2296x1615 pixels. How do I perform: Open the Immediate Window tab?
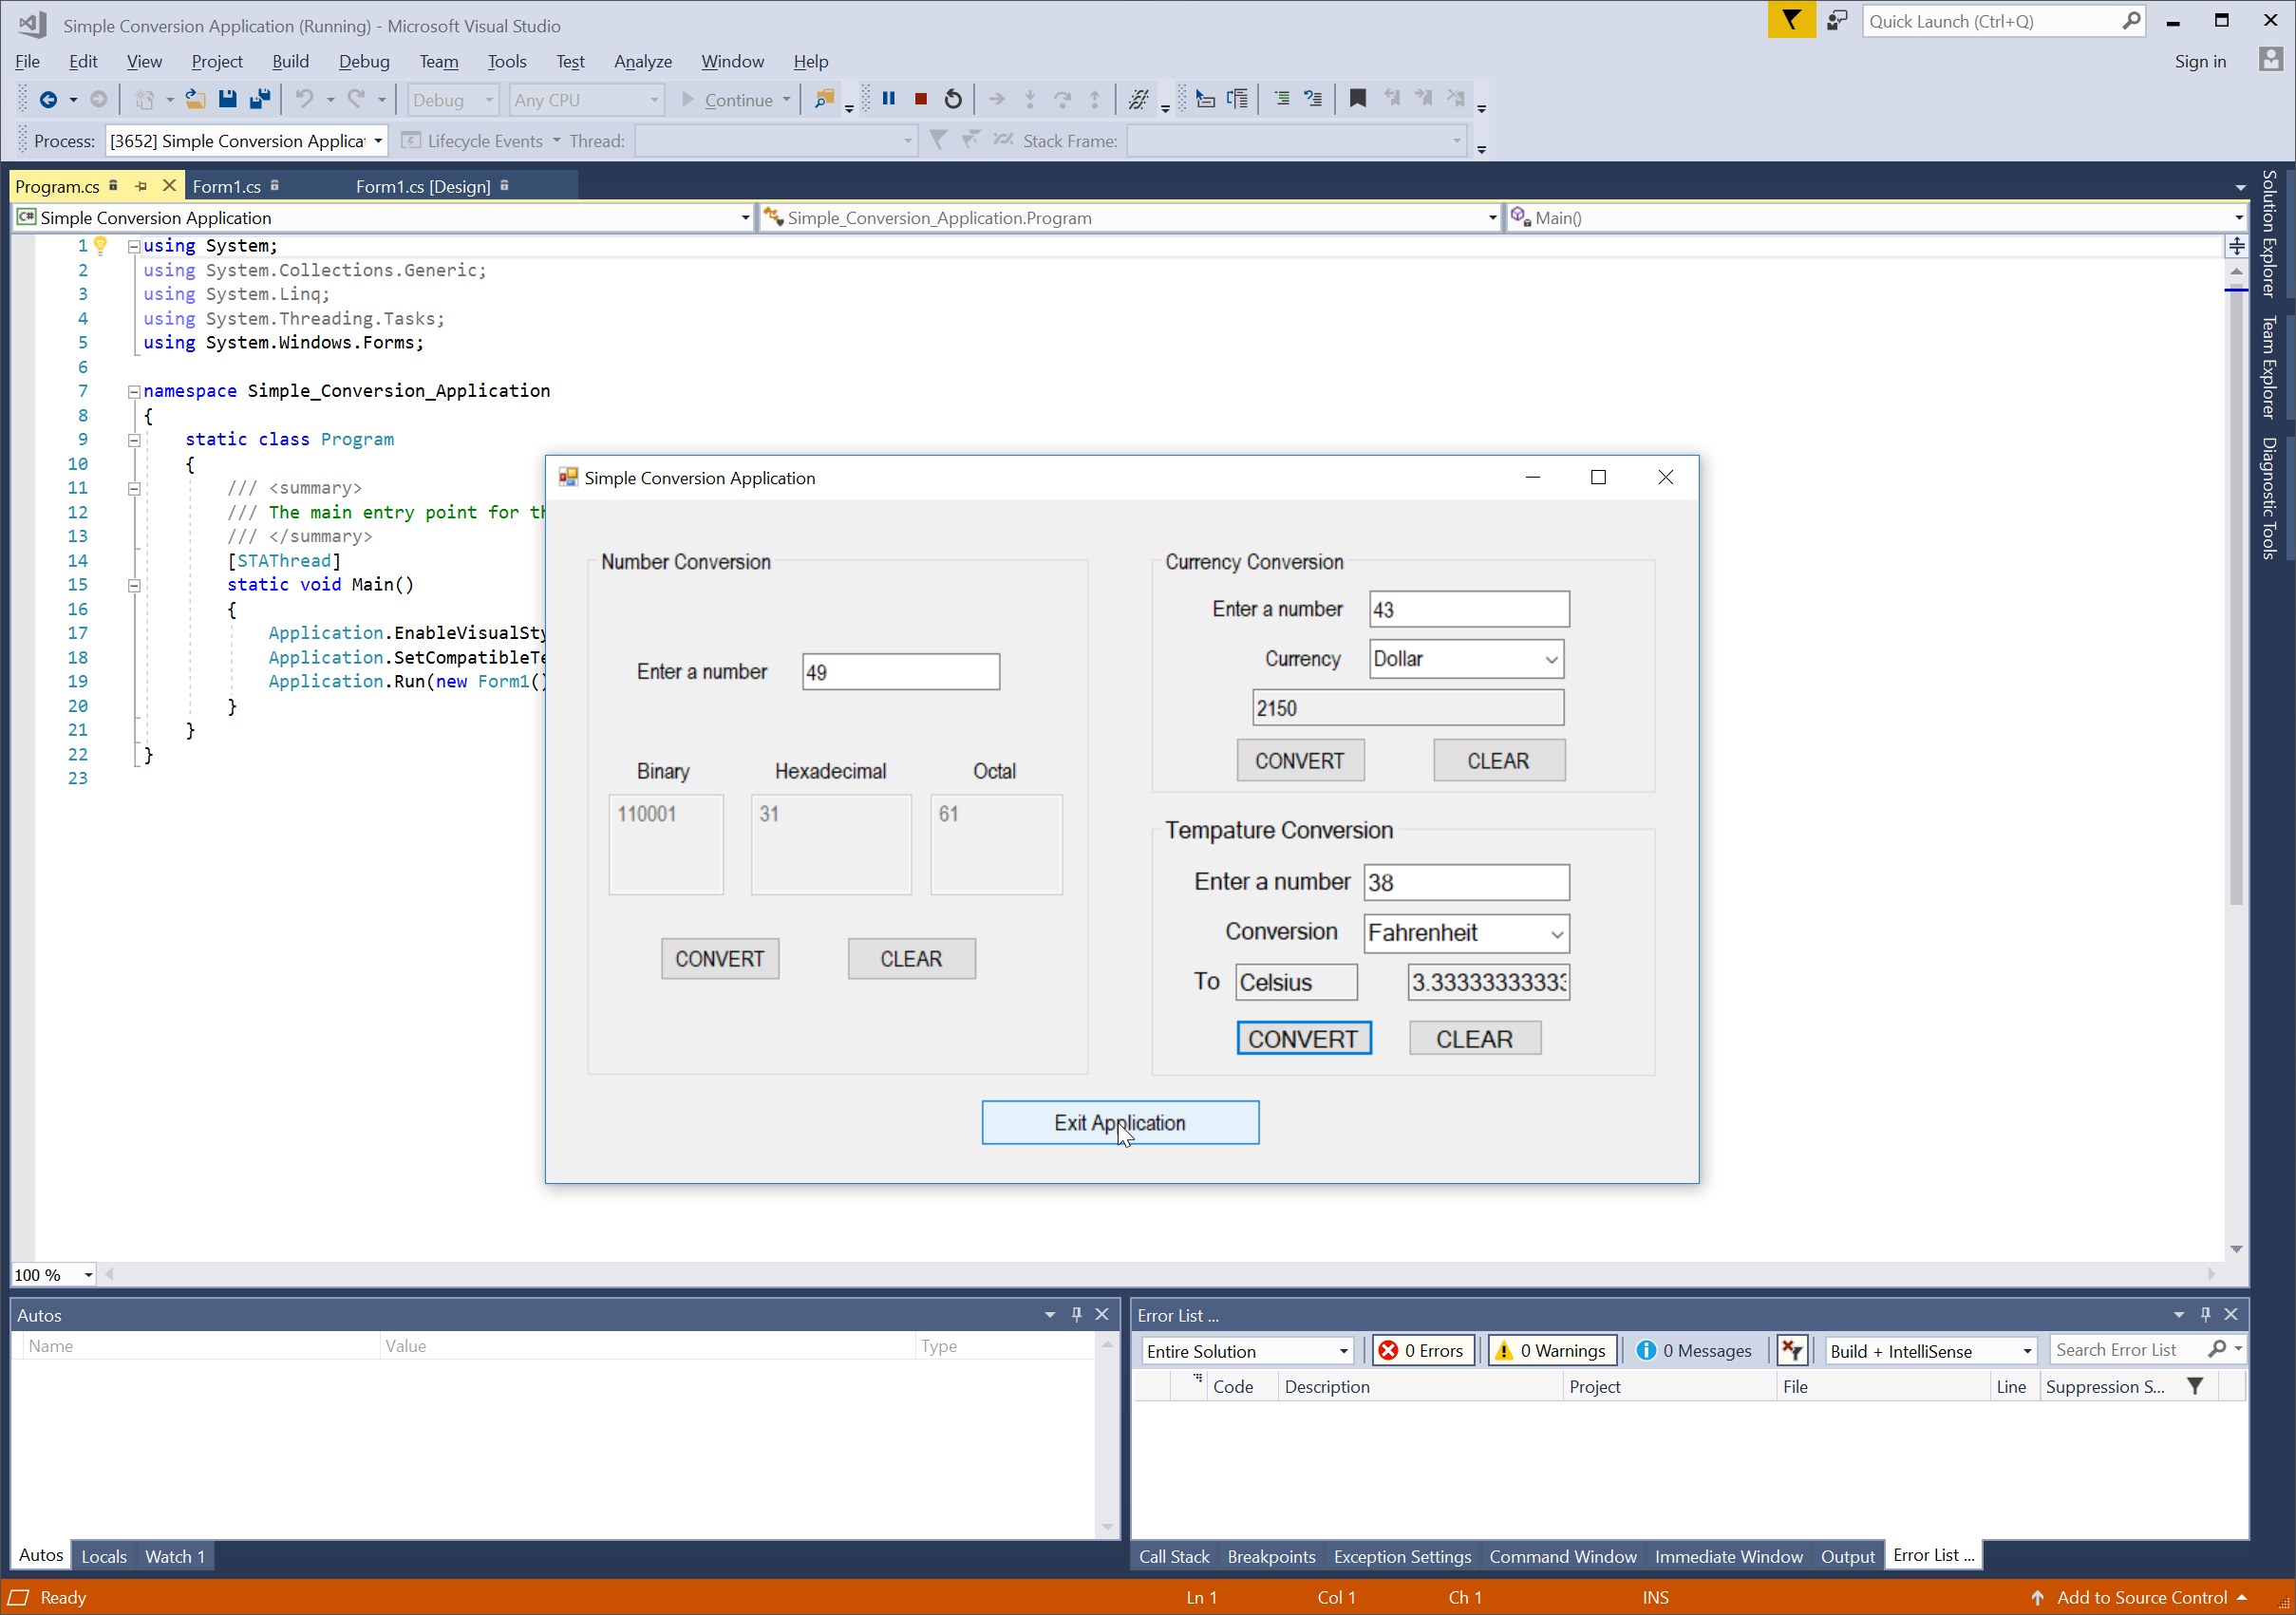1728,1556
